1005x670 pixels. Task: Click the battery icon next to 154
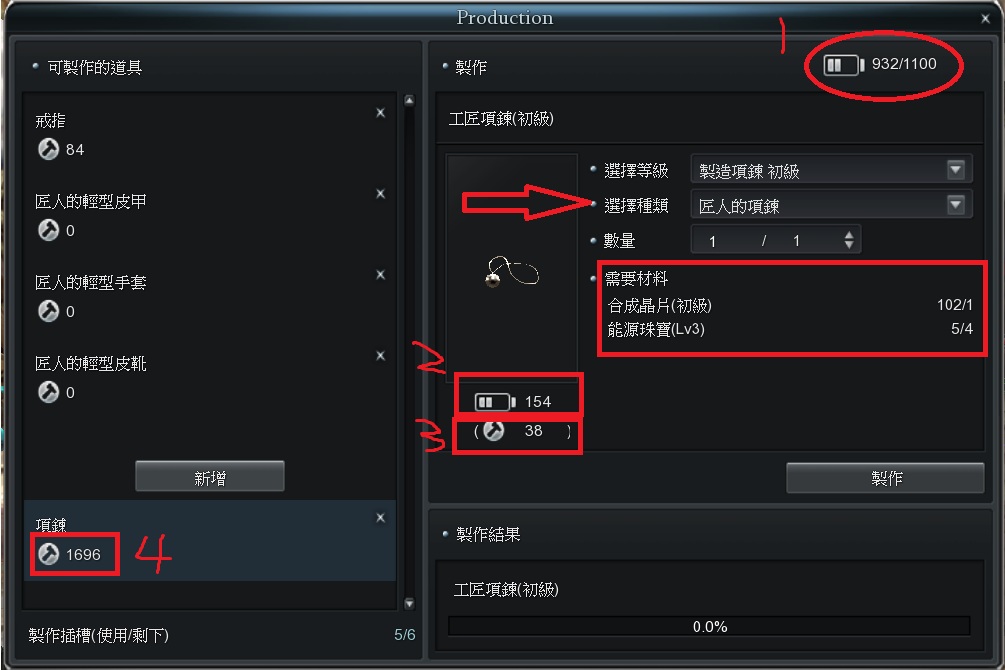[x=495, y=402]
